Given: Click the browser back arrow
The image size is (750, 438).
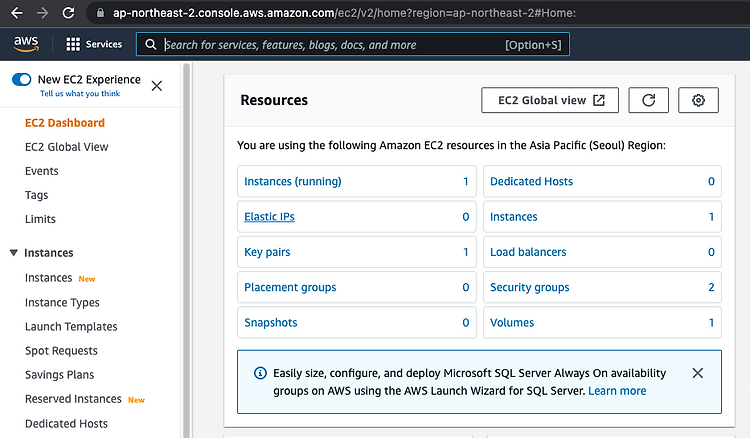Looking at the screenshot, I should tap(16, 13).
